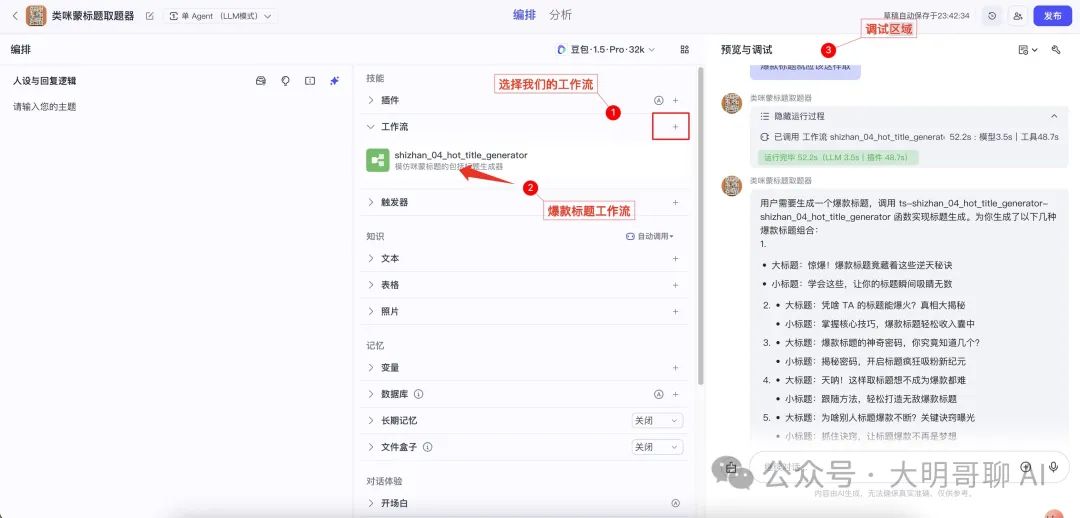This screenshot has width=1080, height=518.
Task: Click the 类咪蒙标题取题器 bot avatar in header
Action: click(x=36, y=15)
